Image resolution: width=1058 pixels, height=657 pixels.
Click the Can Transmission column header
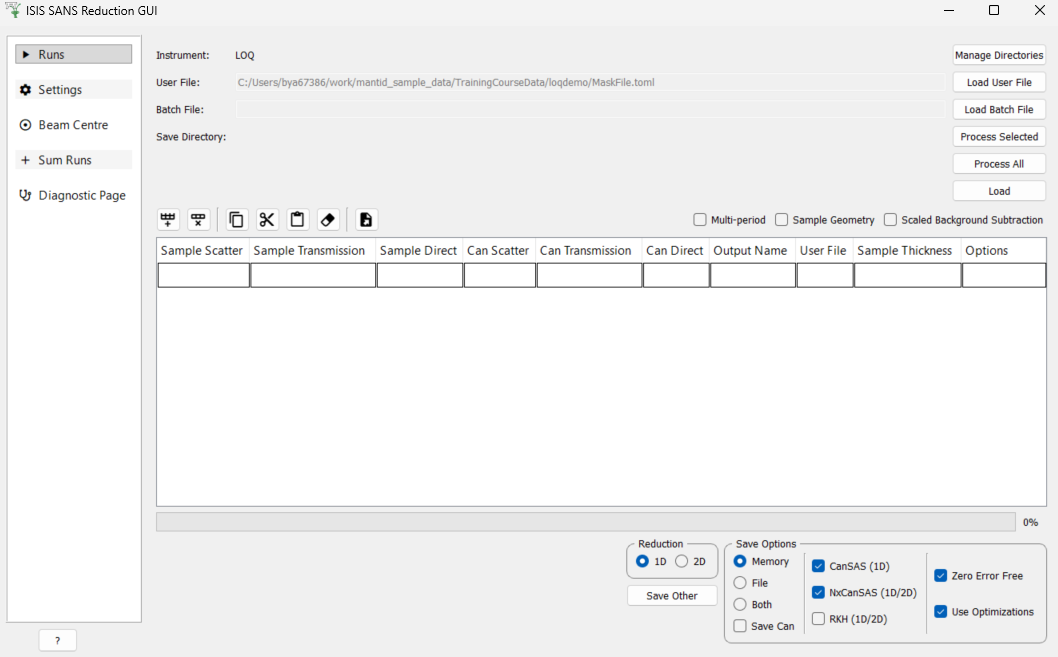[589, 250]
